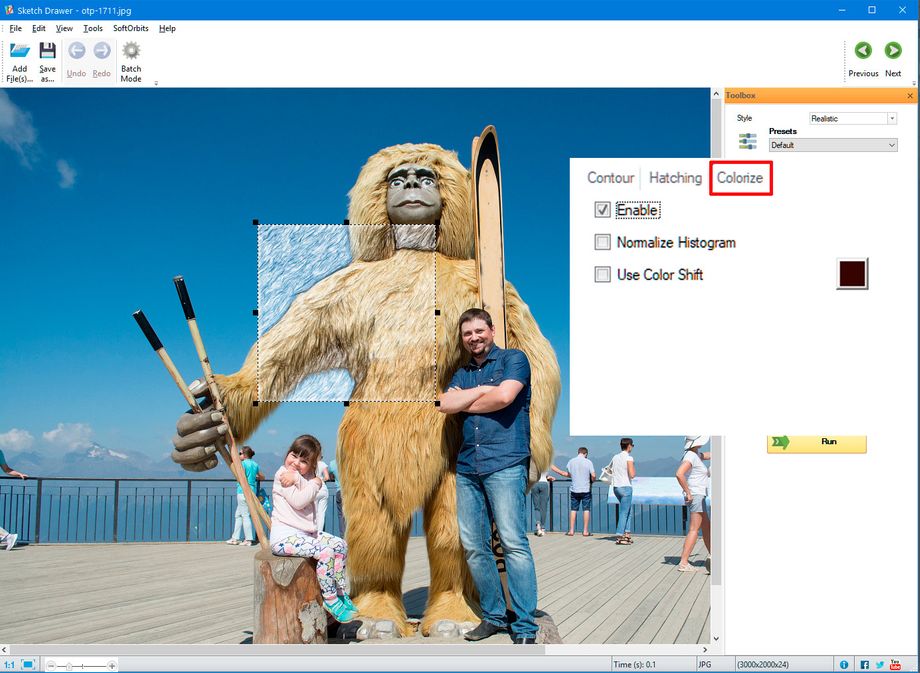Click the YouTube icon in status bar
920x673 pixels.
coord(897,663)
